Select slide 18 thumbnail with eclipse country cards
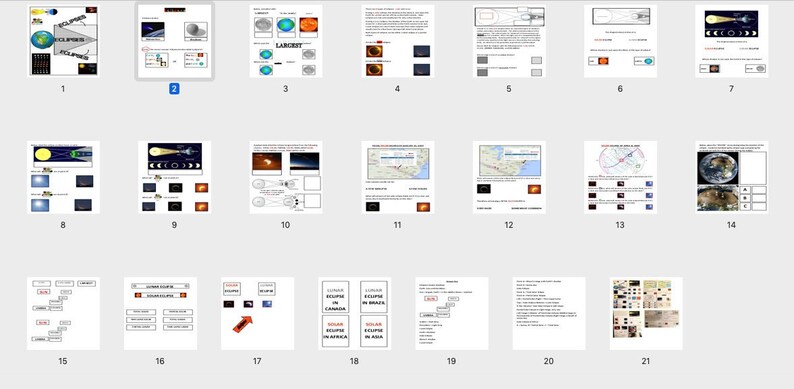The height and width of the screenshot is (389, 794). (354, 314)
